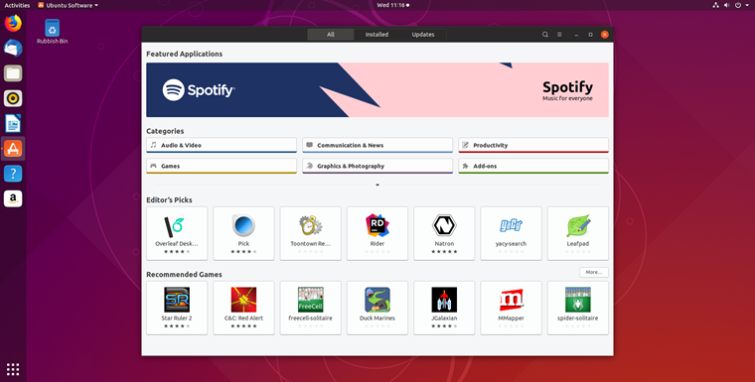Select the JGalaxian game tile
The height and width of the screenshot is (382, 755).
[444, 308]
